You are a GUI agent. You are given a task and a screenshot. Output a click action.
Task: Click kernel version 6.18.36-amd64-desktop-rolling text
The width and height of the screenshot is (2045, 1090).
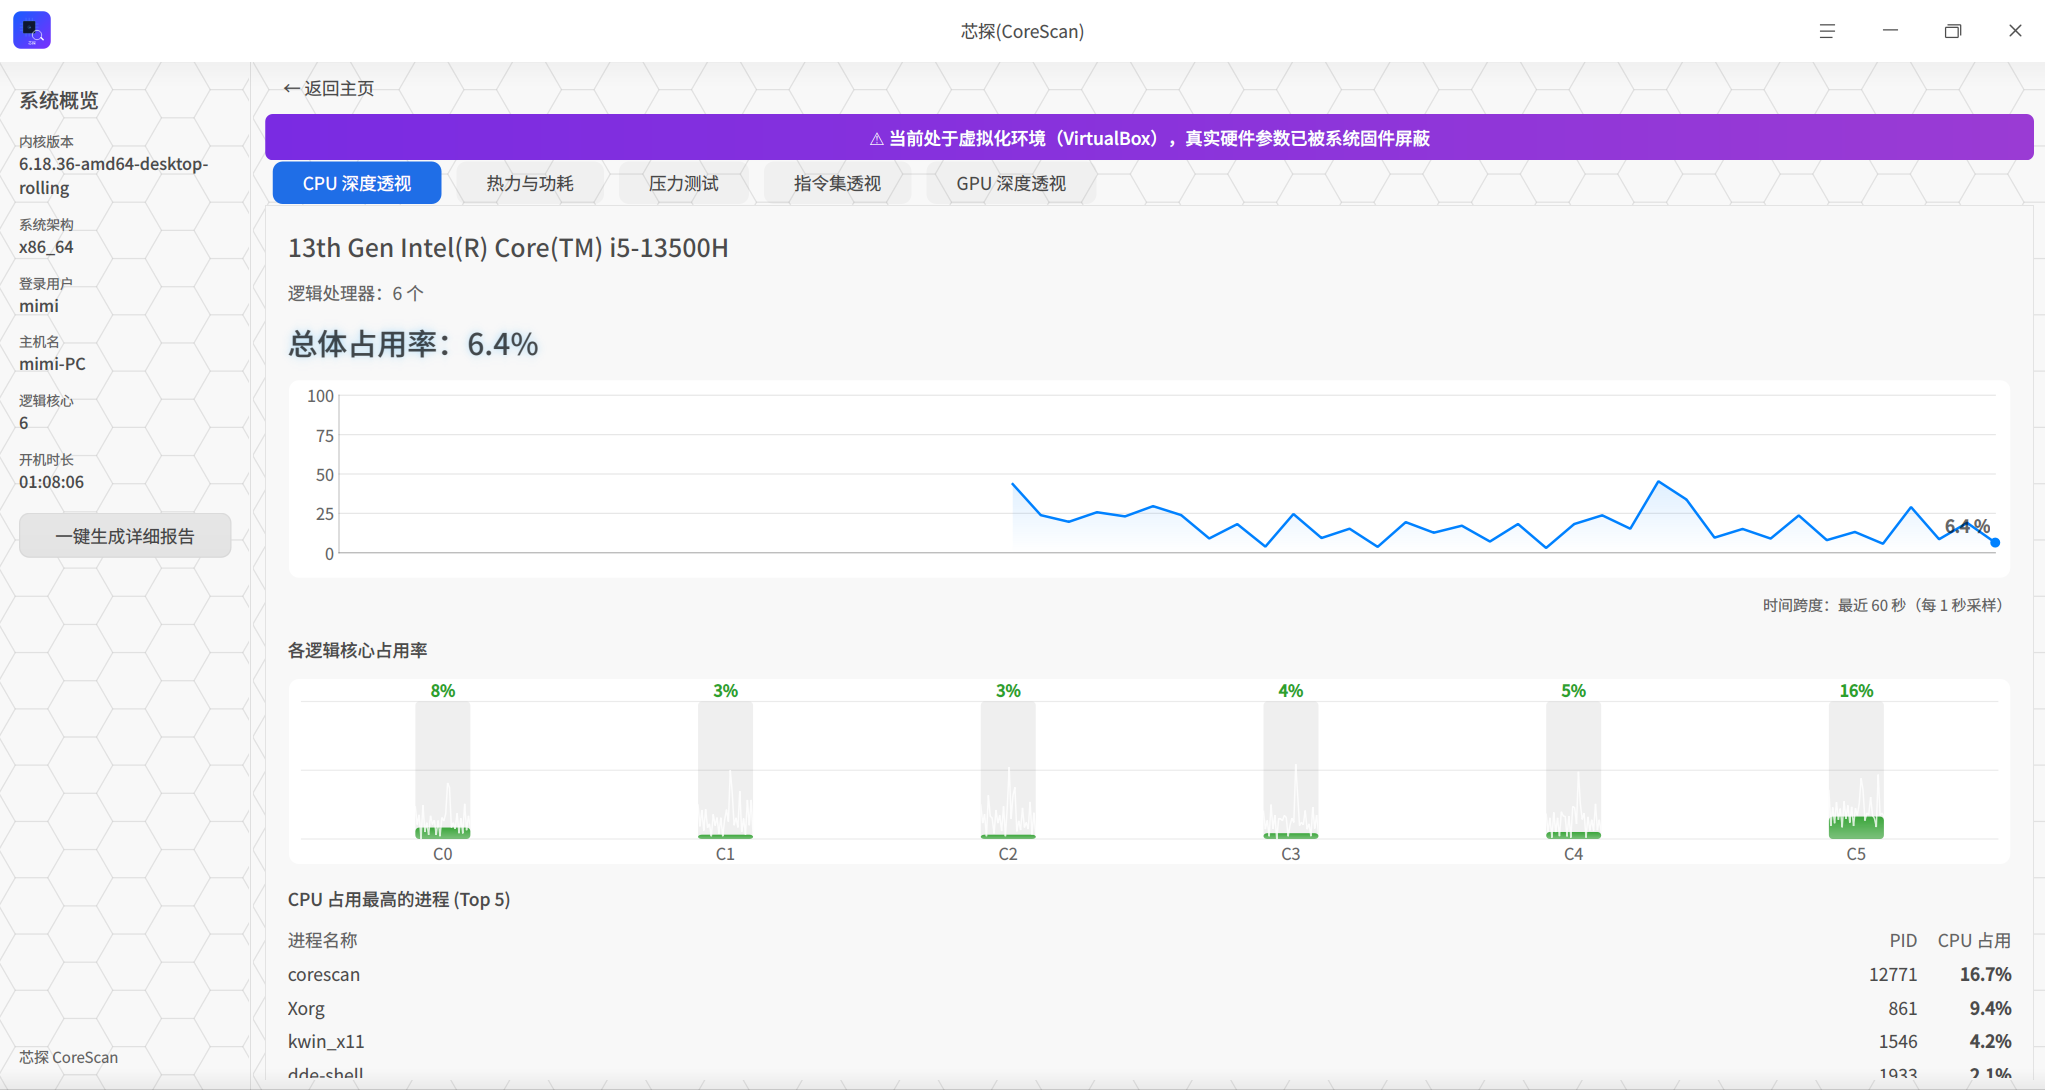click(x=113, y=175)
